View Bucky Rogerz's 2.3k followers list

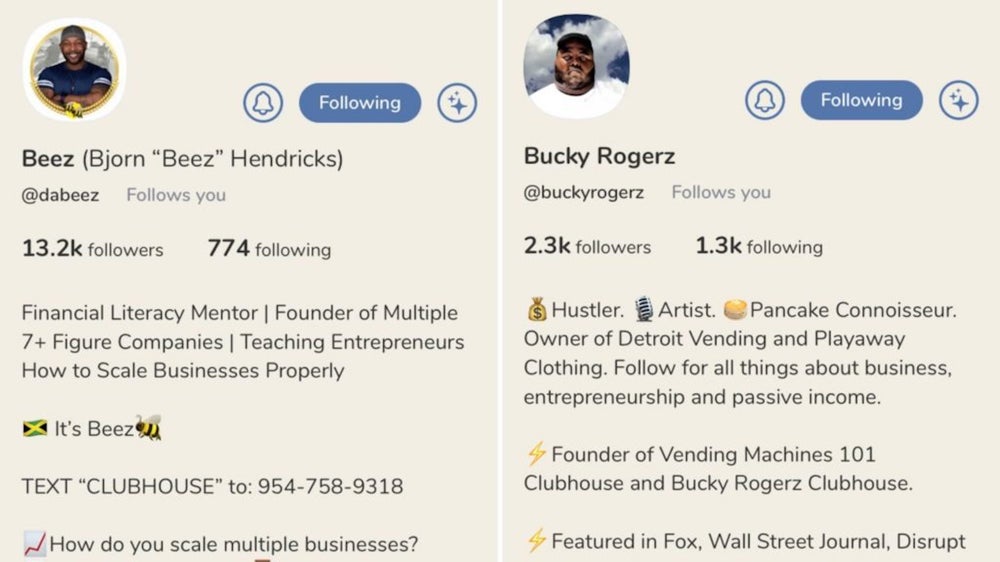coord(587,246)
